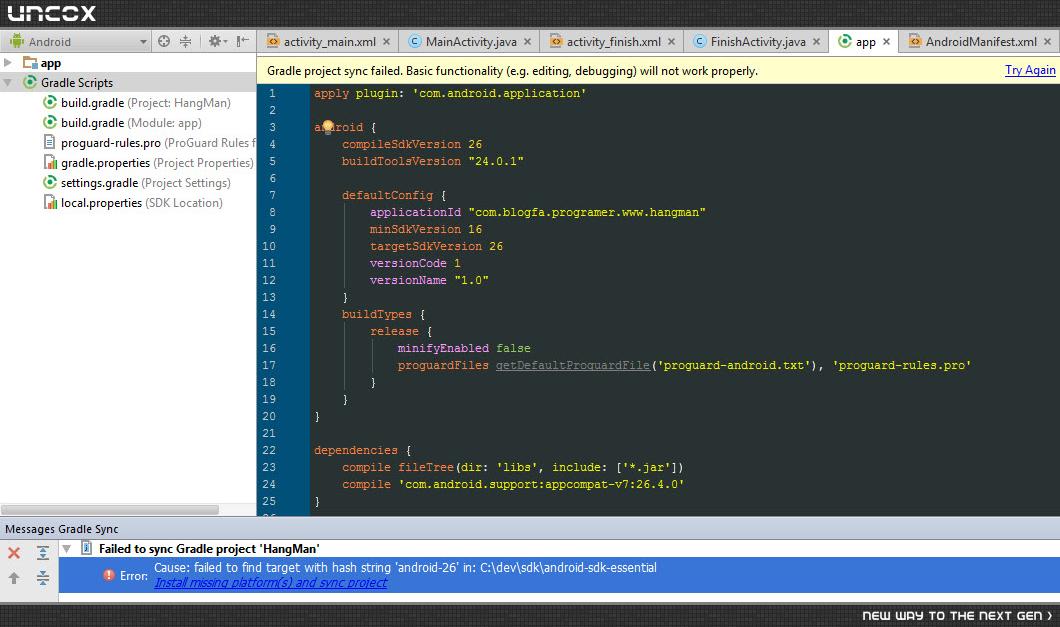The height and width of the screenshot is (627, 1060).
Task: Click Messages Gradle Sync panel title
Action: tap(62, 529)
